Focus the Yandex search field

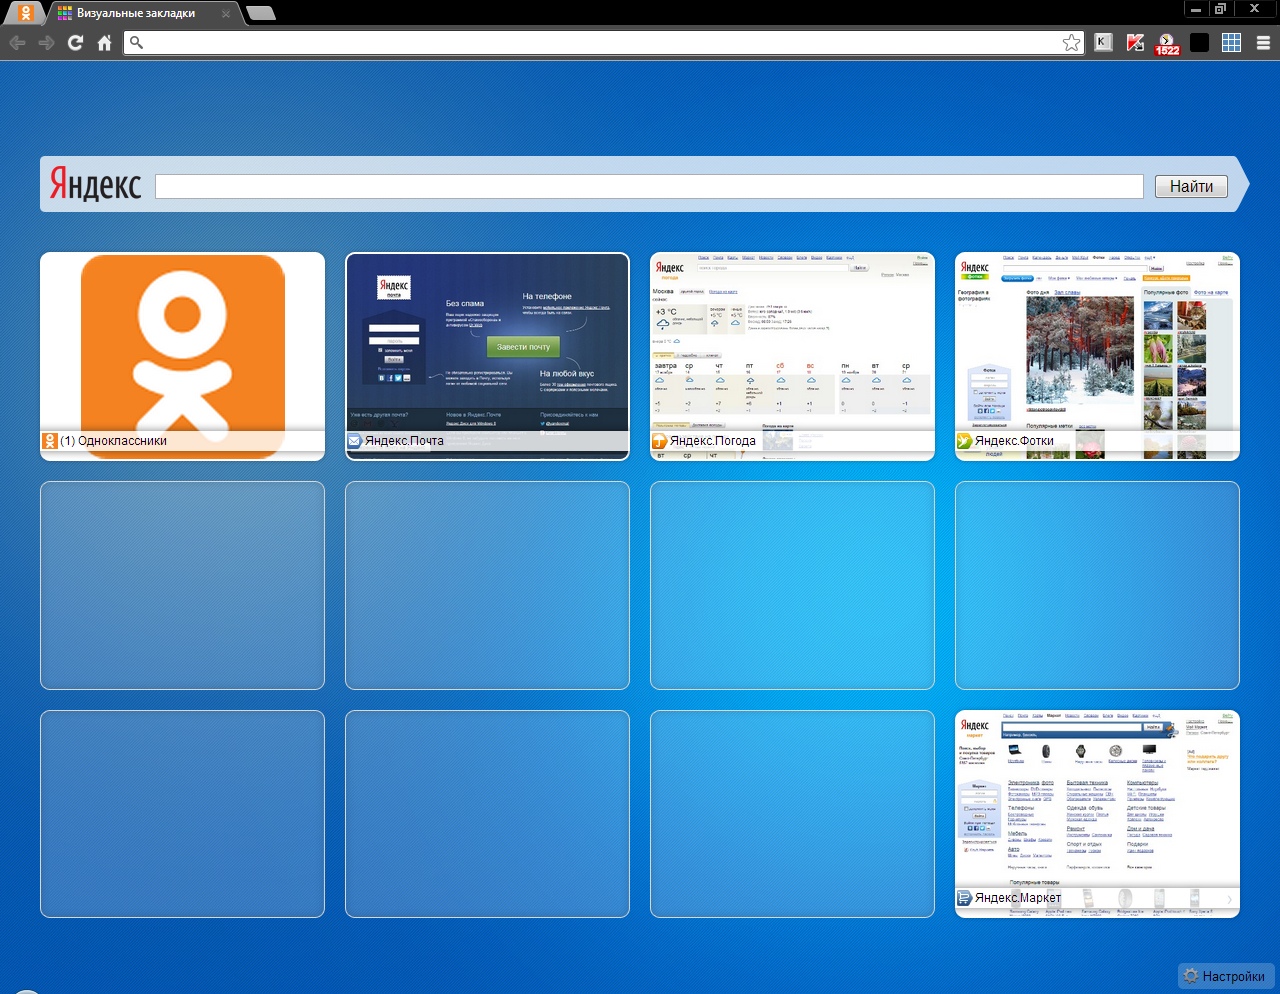[649, 186]
